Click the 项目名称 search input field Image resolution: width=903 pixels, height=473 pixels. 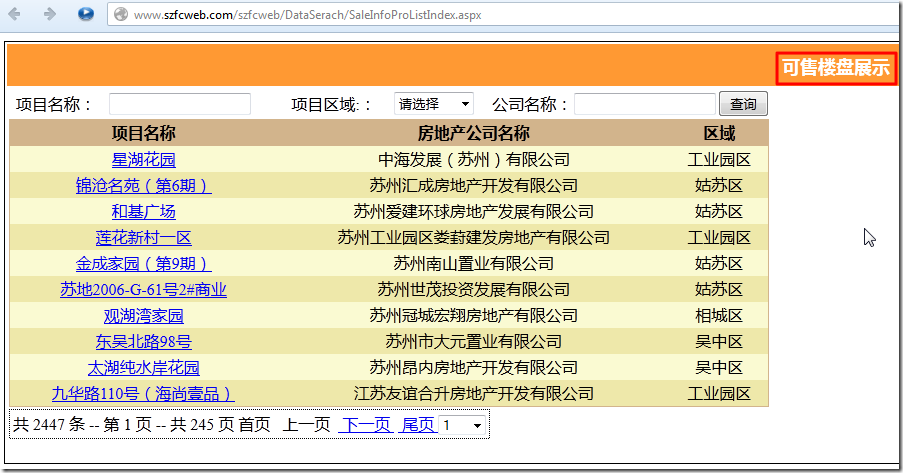pyautogui.click(x=180, y=104)
